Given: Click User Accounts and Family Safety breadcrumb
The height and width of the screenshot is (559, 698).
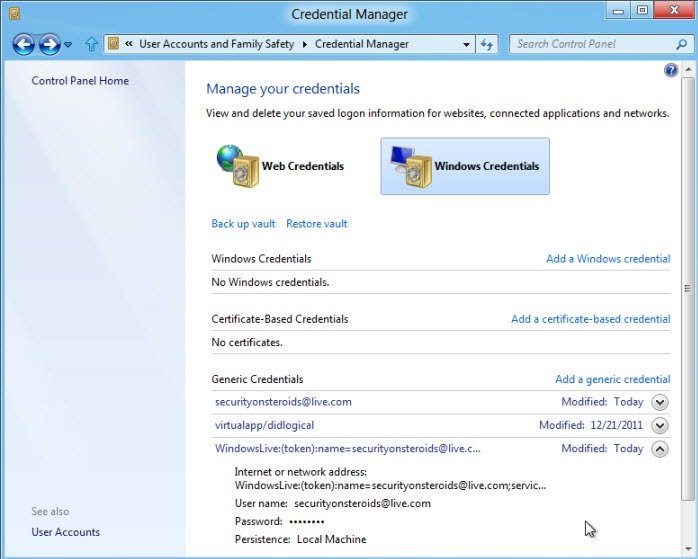Looking at the screenshot, I should point(216,44).
